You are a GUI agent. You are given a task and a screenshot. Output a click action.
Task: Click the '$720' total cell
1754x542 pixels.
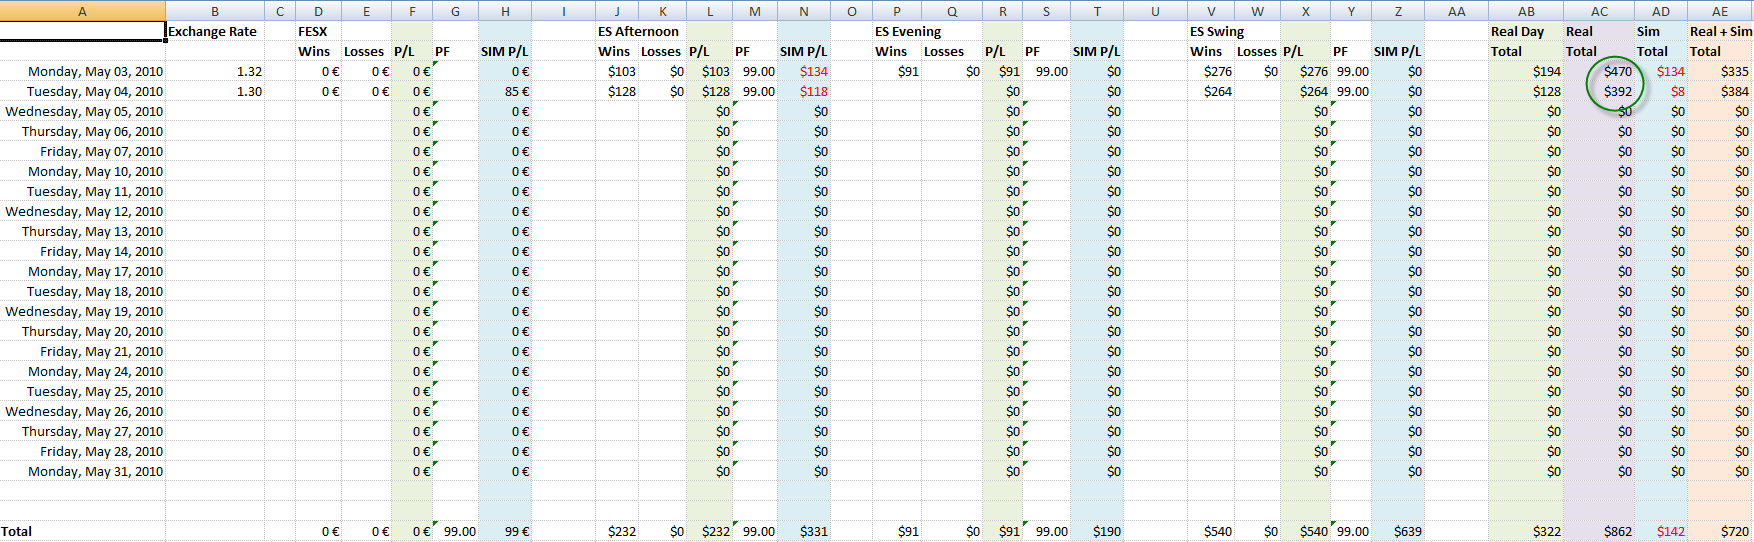(x=1720, y=531)
